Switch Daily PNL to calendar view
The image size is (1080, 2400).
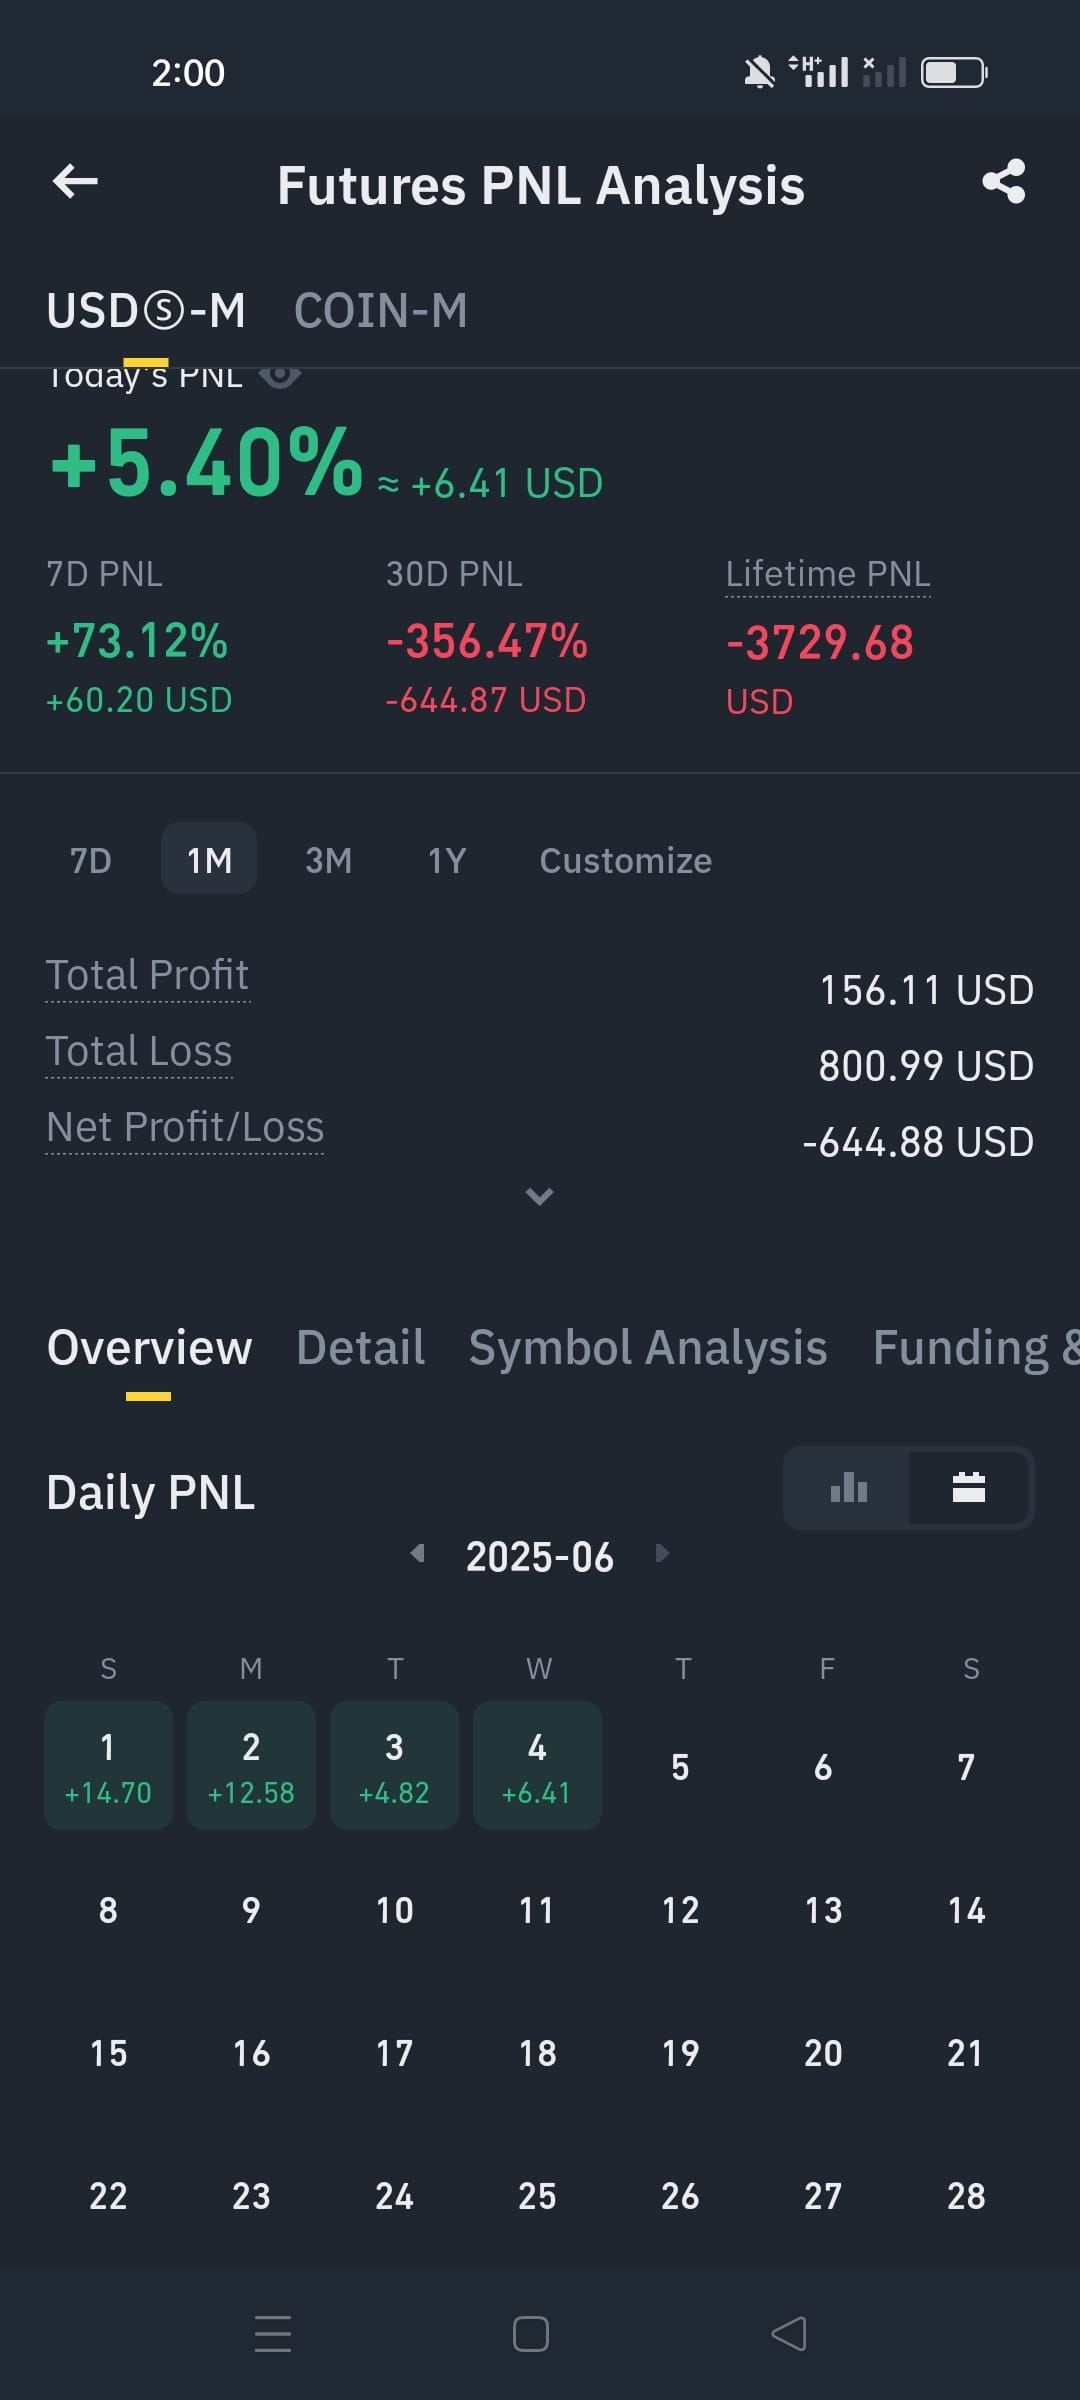click(x=969, y=1488)
